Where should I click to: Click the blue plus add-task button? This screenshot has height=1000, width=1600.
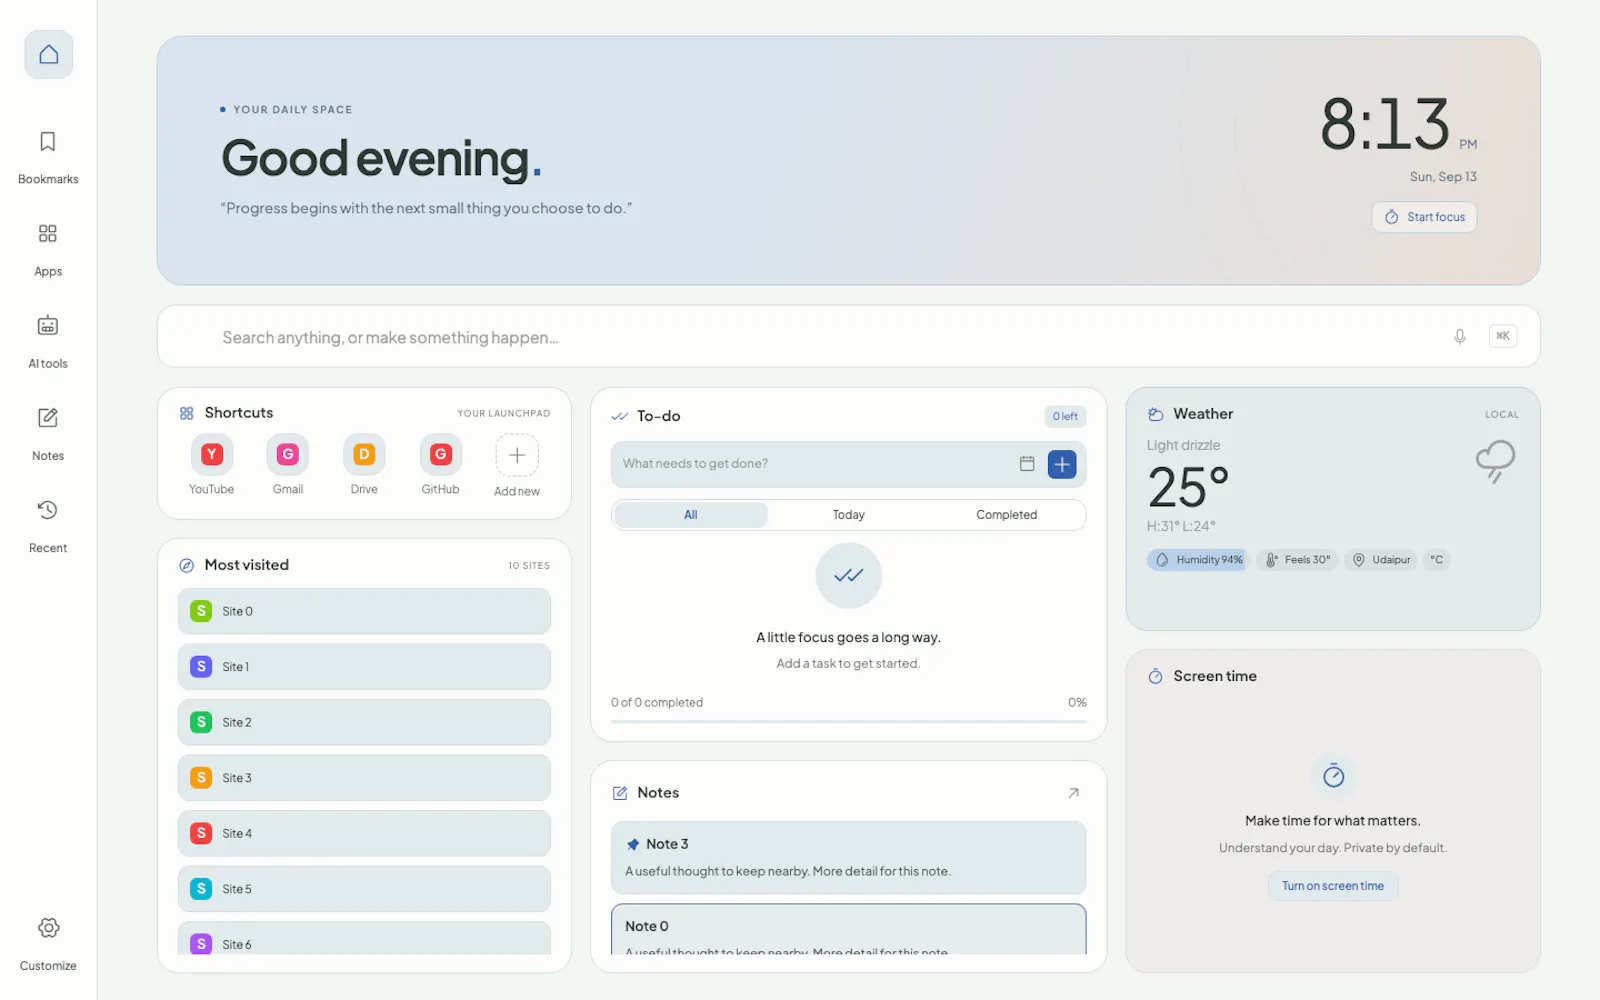(x=1062, y=464)
